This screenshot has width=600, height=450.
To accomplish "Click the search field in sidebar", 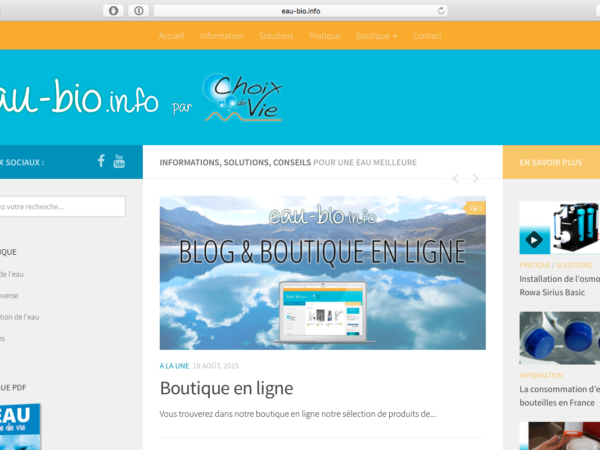I will (x=61, y=207).
